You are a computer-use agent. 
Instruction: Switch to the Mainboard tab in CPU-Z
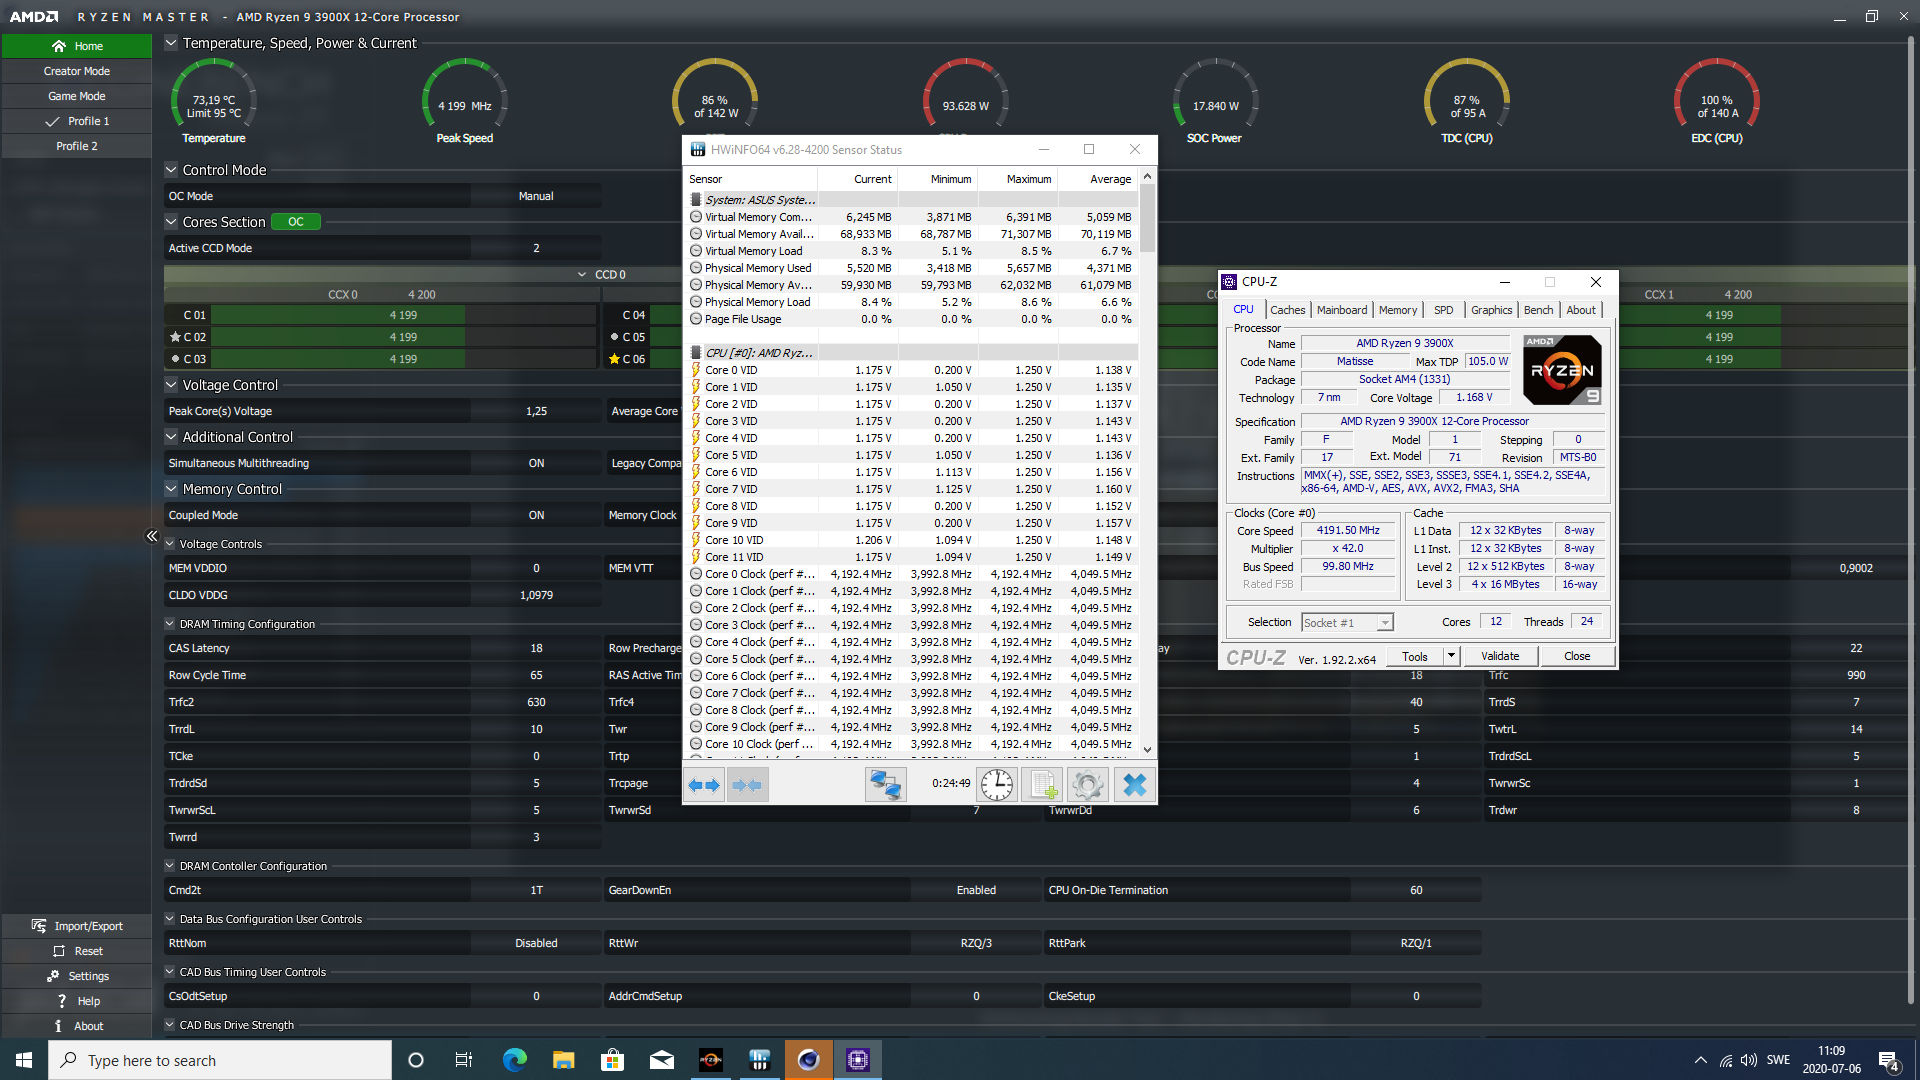point(1341,310)
